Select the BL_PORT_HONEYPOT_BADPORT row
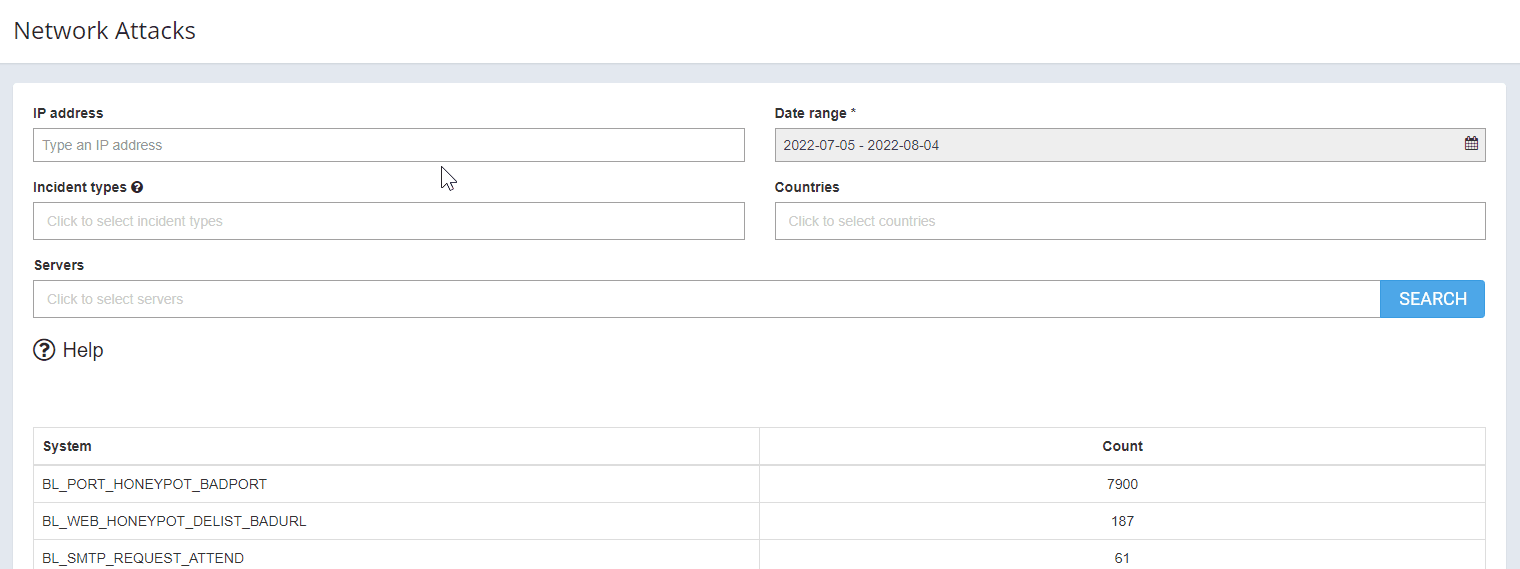This screenshot has height=569, width=1520. point(155,484)
